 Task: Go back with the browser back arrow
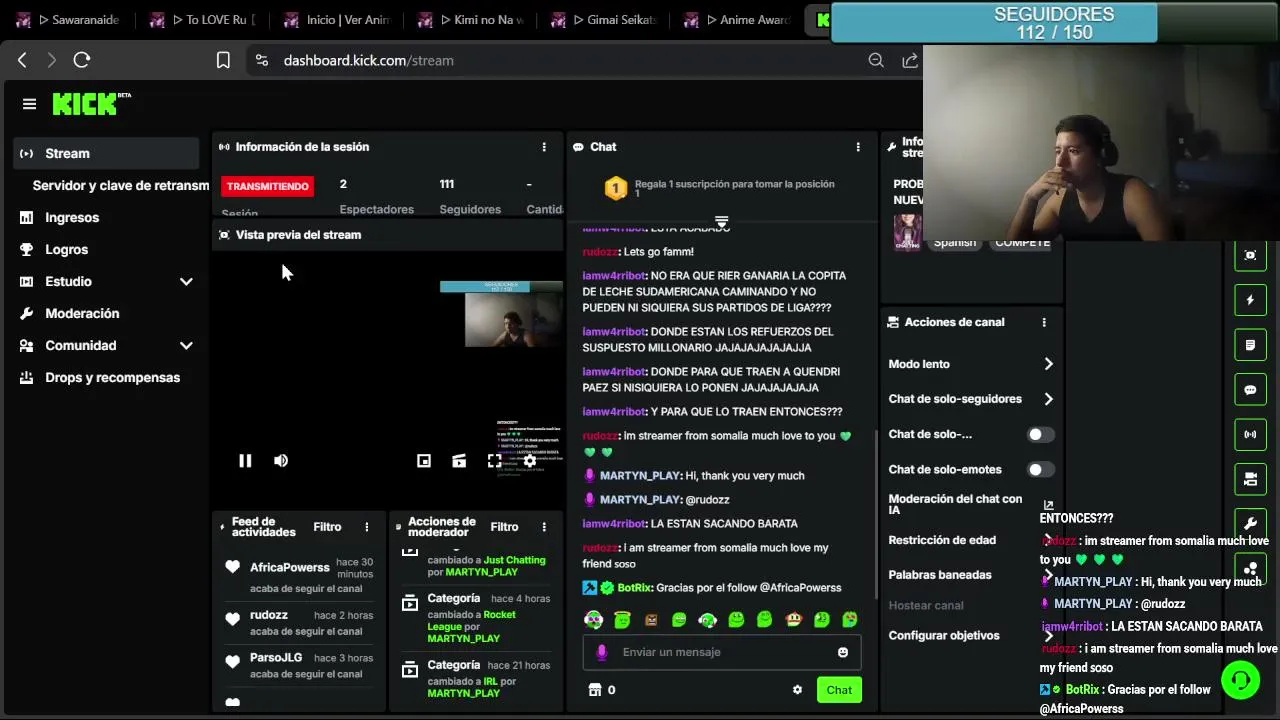coord(22,60)
